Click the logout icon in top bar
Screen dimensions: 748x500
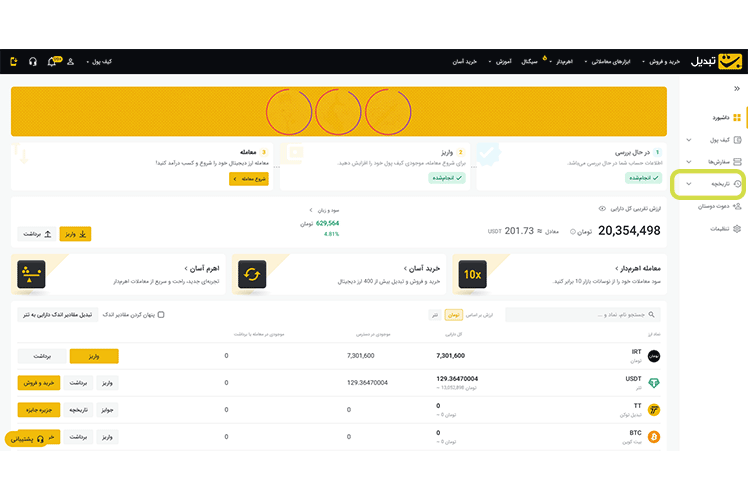pos(13,62)
